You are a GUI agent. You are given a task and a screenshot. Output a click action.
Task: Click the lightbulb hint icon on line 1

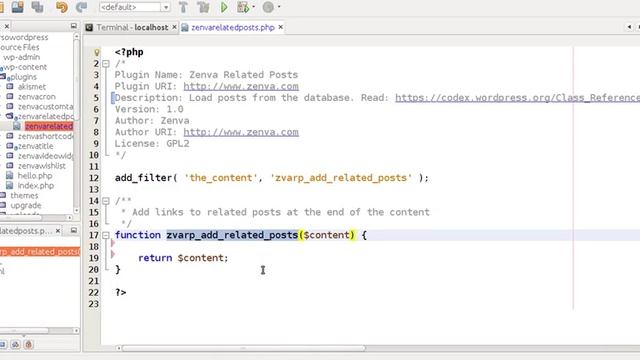pos(97,52)
